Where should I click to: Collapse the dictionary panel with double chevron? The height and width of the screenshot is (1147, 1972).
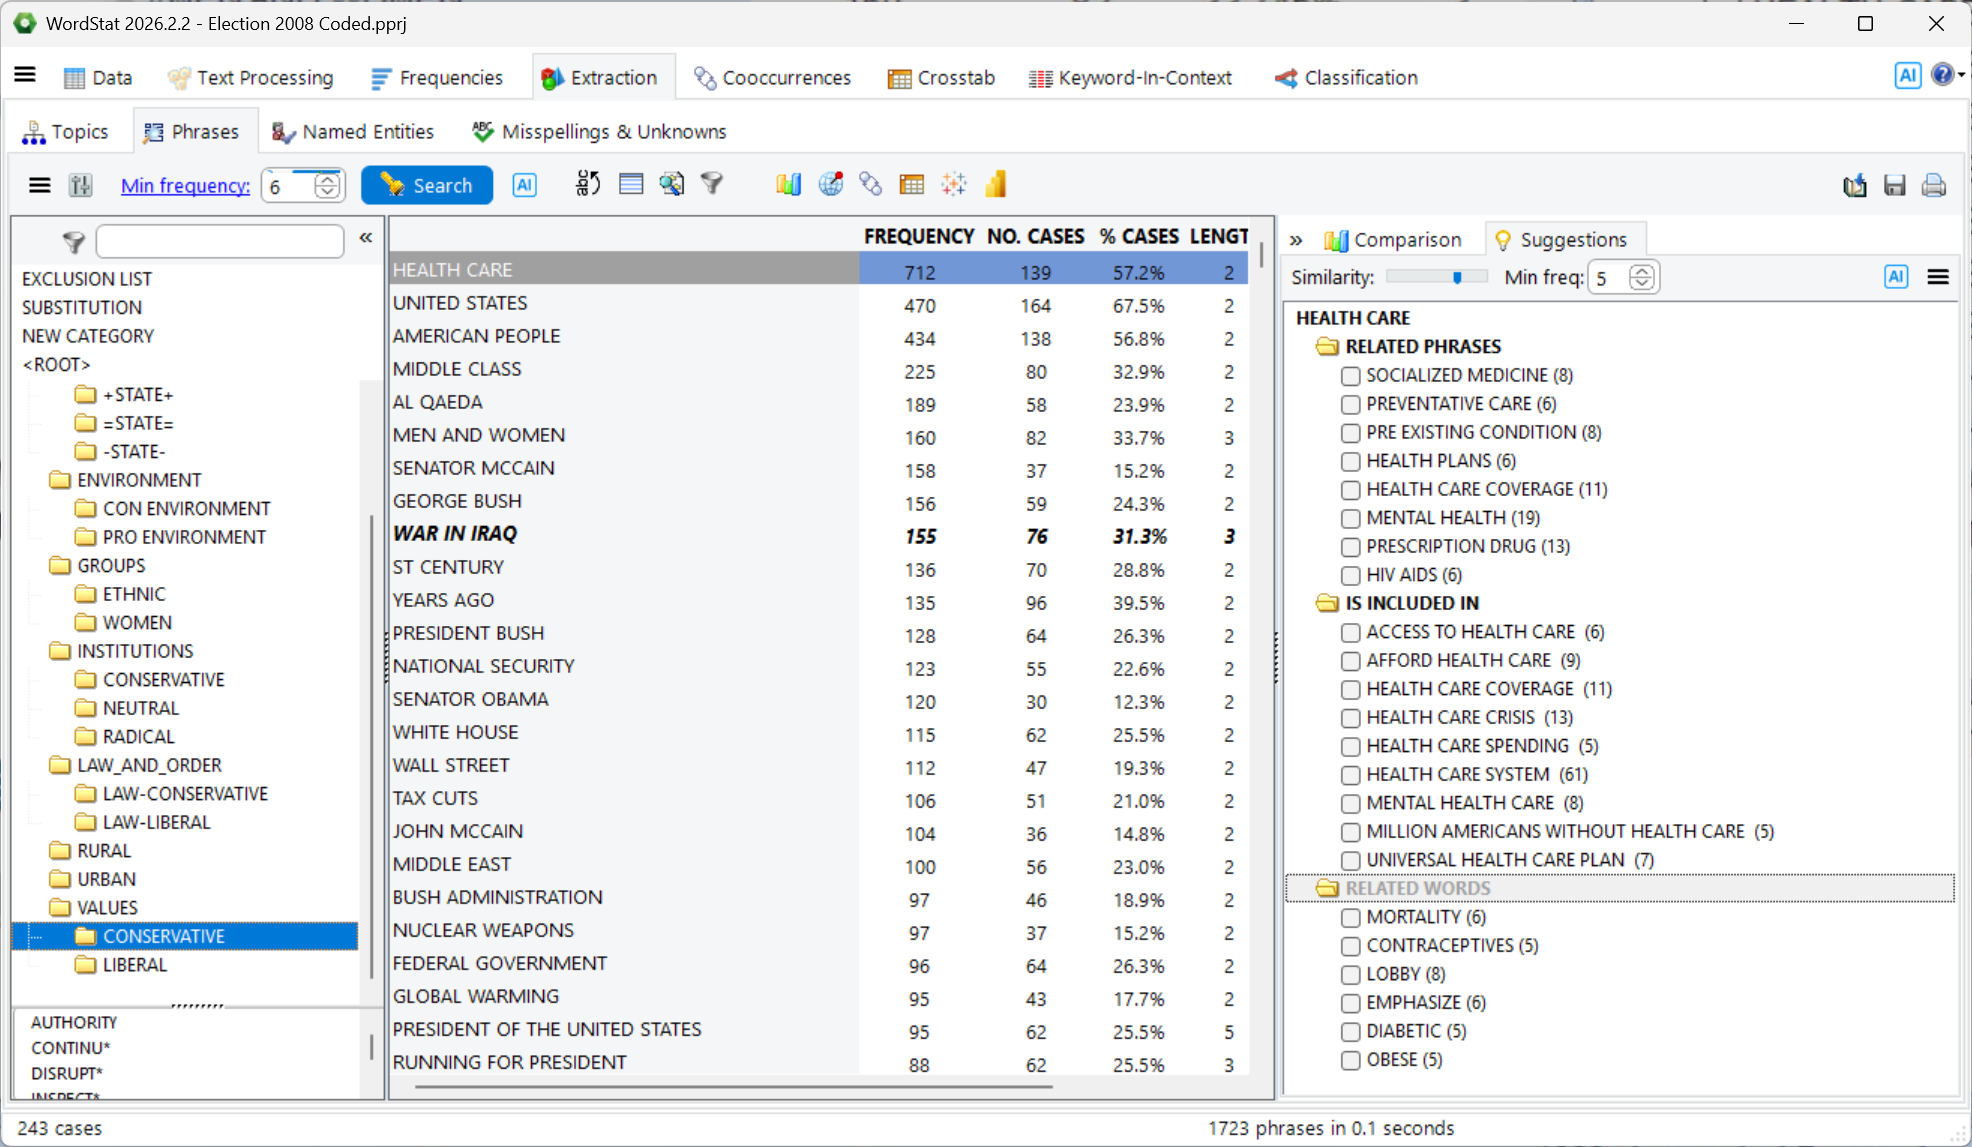[x=366, y=238]
